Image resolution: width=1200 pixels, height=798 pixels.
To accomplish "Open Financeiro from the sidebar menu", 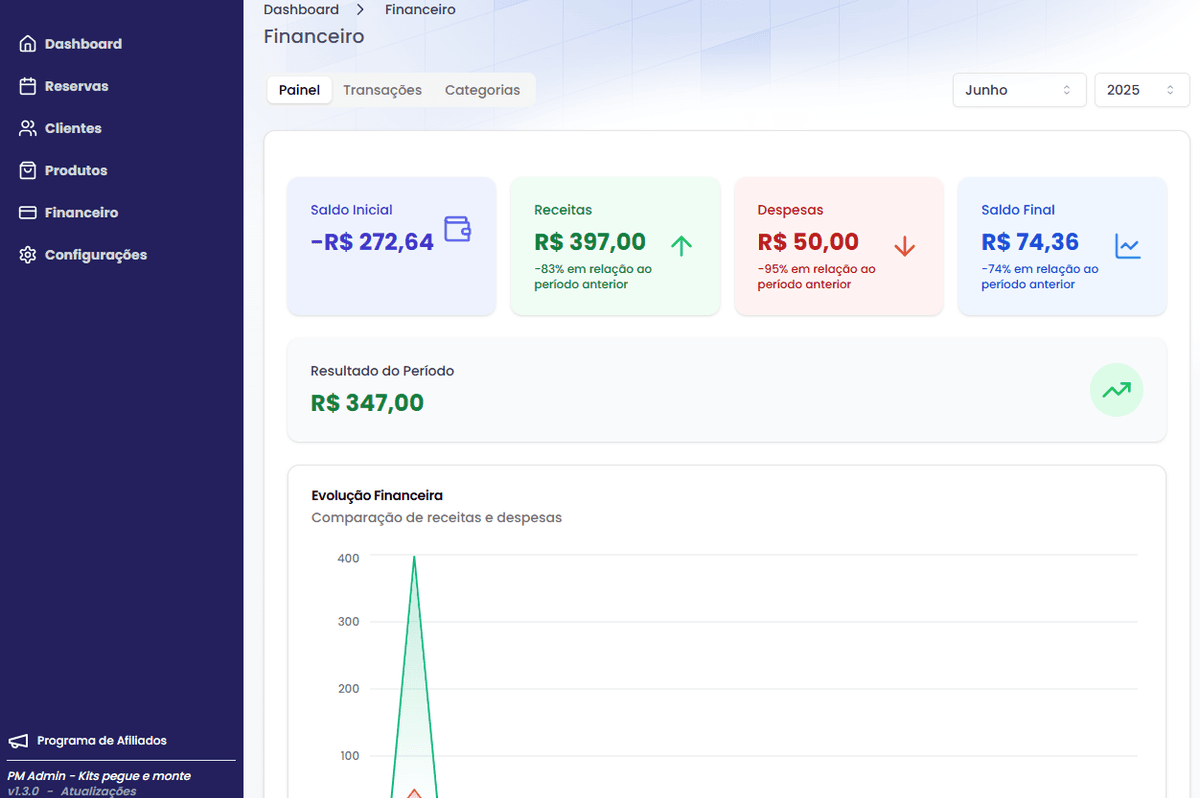I will pos(81,213).
